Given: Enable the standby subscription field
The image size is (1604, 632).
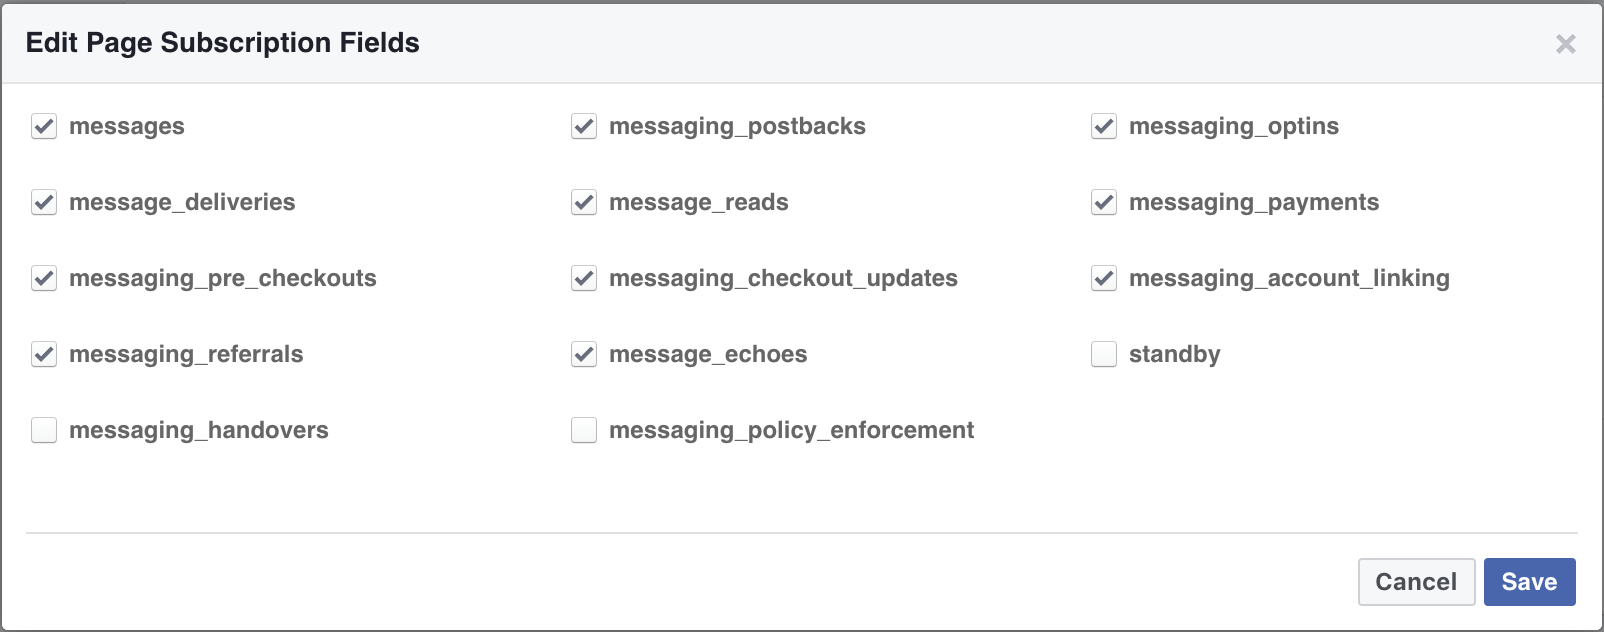Looking at the screenshot, I should 1104,354.
